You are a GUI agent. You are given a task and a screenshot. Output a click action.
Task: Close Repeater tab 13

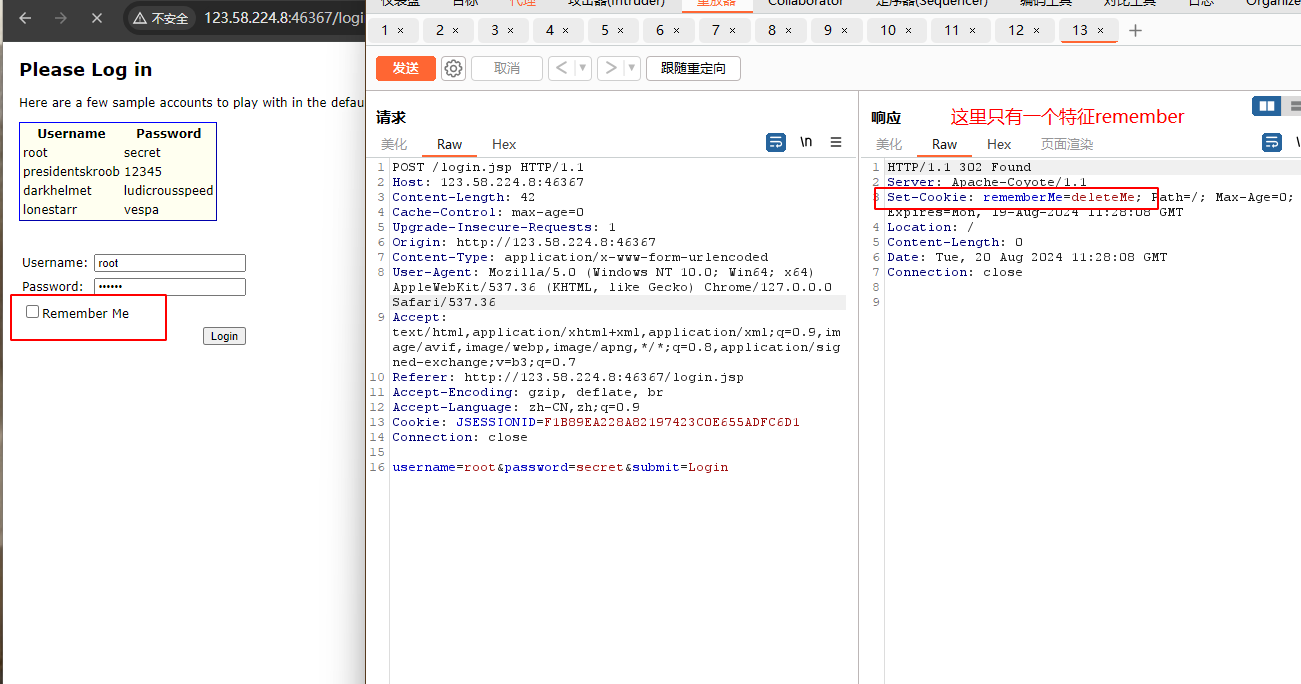coord(1101,31)
